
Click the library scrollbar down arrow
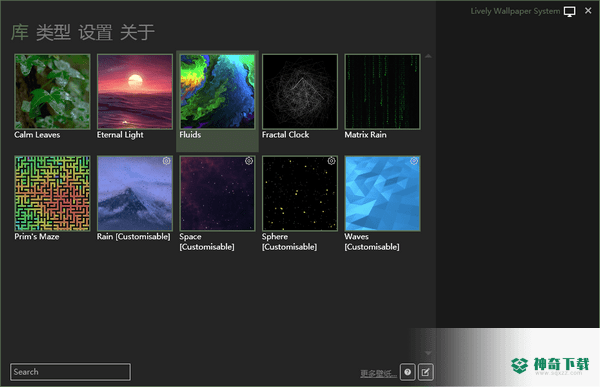point(428,353)
